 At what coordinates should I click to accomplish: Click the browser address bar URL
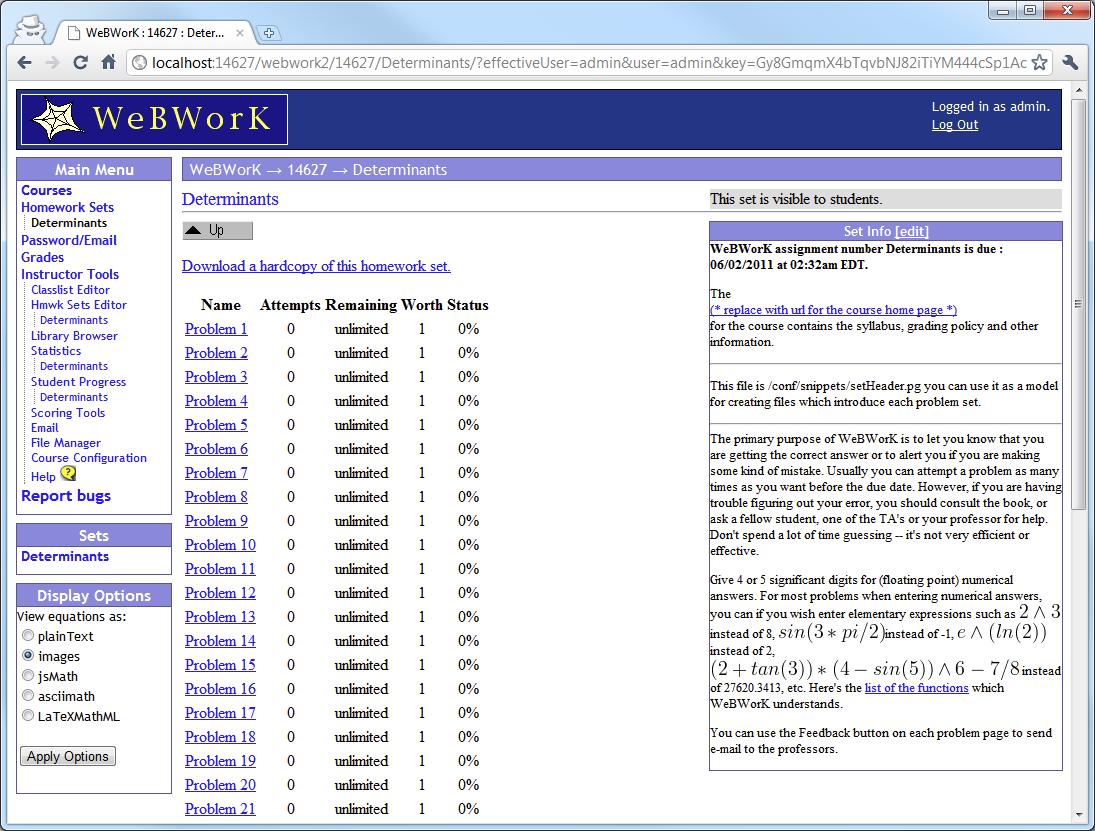[x=589, y=63]
